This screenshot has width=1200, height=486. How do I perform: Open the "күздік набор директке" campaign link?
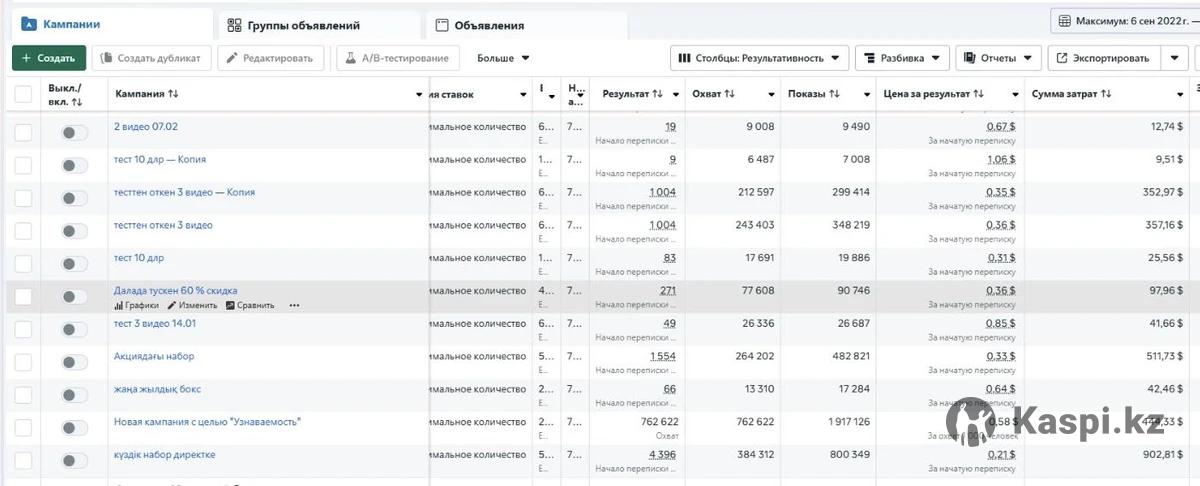164,455
